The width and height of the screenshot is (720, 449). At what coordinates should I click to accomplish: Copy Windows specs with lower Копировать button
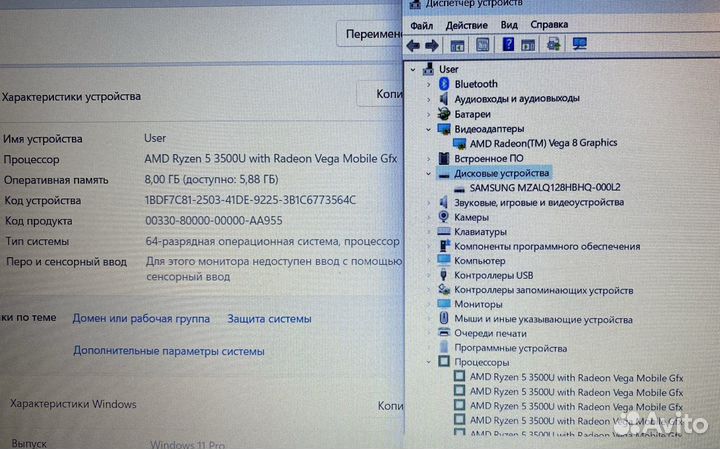click(x=390, y=405)
